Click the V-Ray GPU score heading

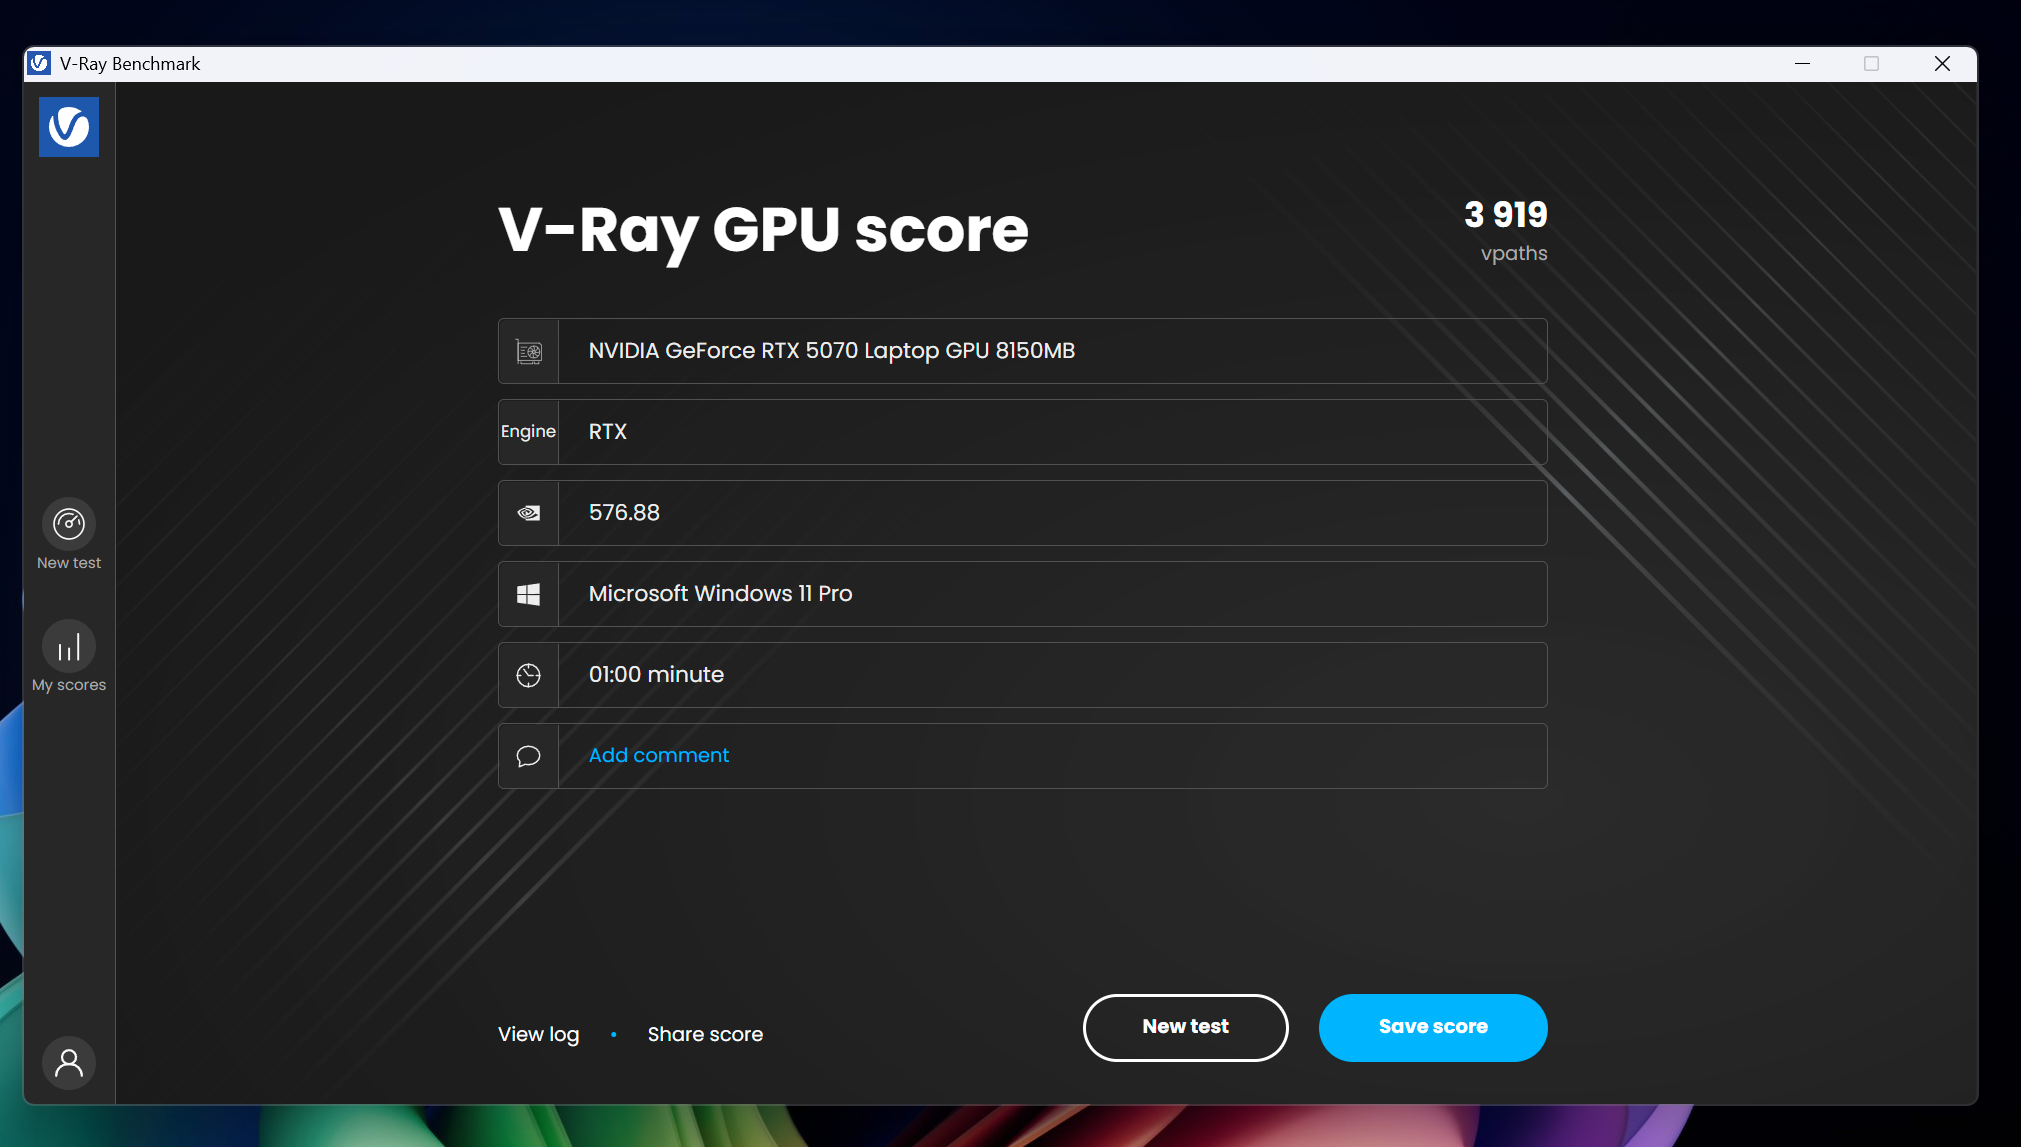point(763,231)
